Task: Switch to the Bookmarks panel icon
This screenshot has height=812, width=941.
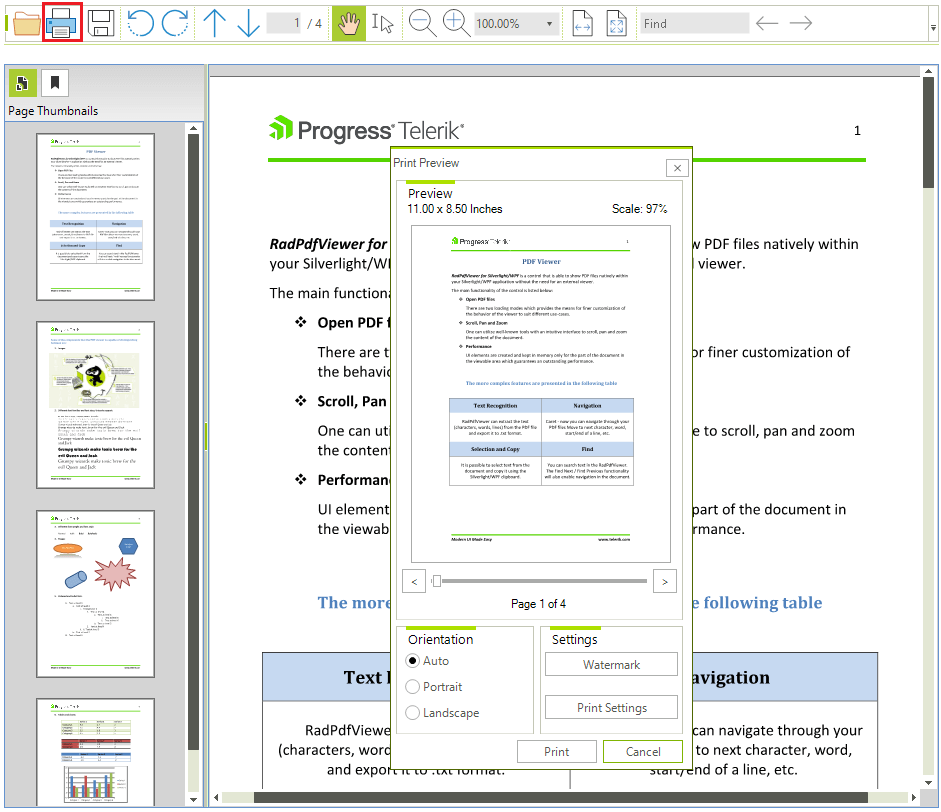Action: point(54,84)
